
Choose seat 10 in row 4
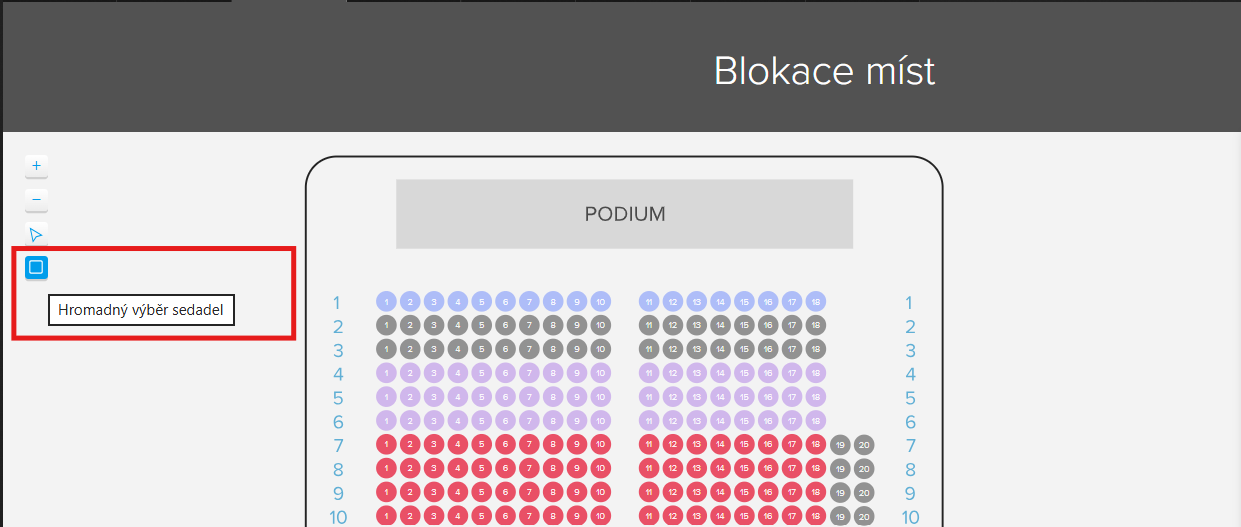pyautogui.click(x=600, y=374)
